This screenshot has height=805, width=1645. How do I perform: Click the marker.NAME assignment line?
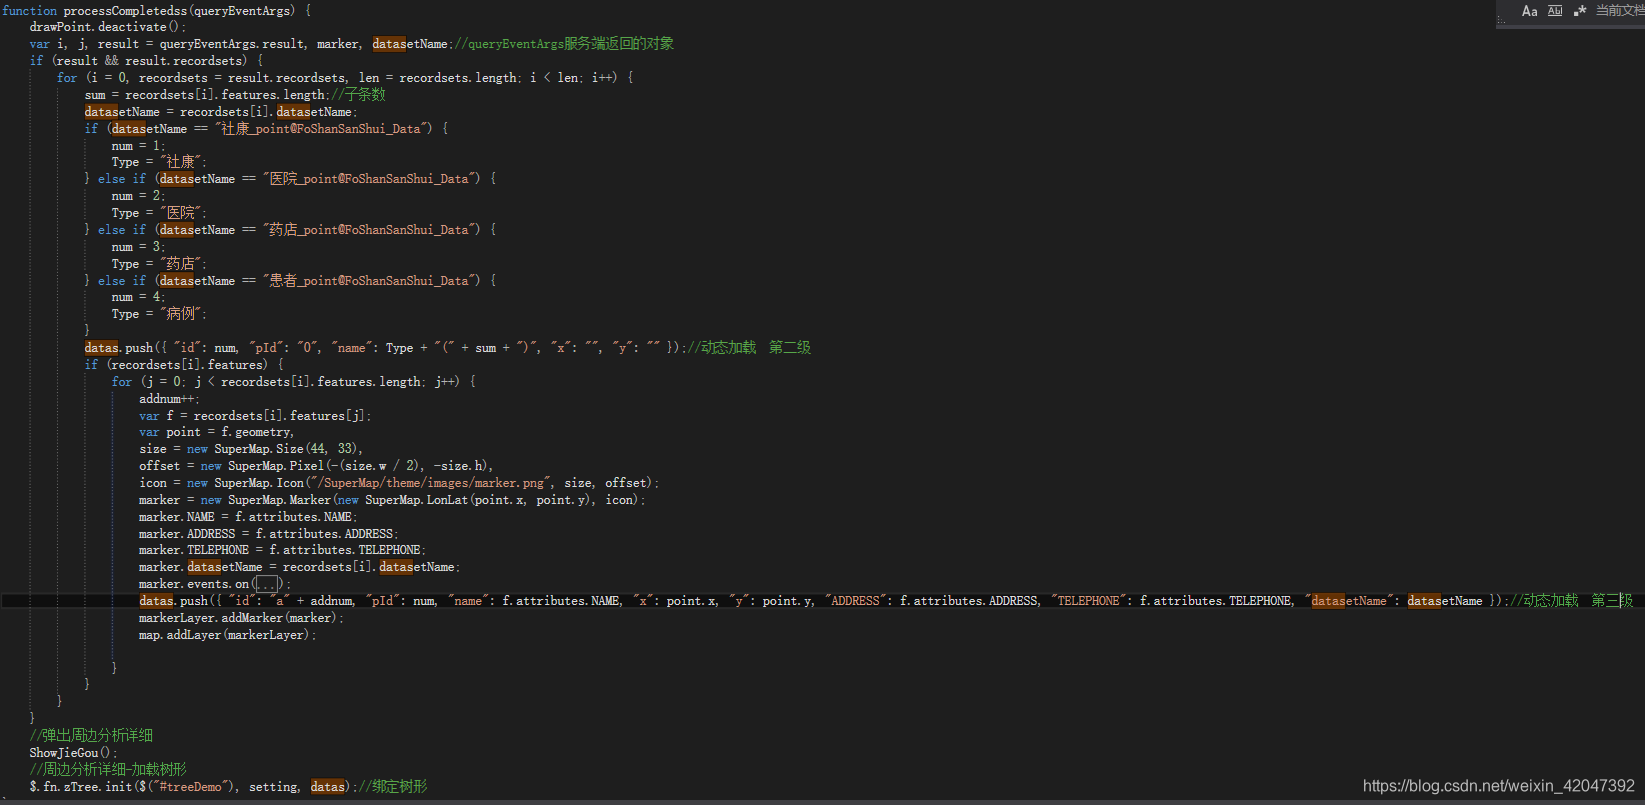coord(248,517)
